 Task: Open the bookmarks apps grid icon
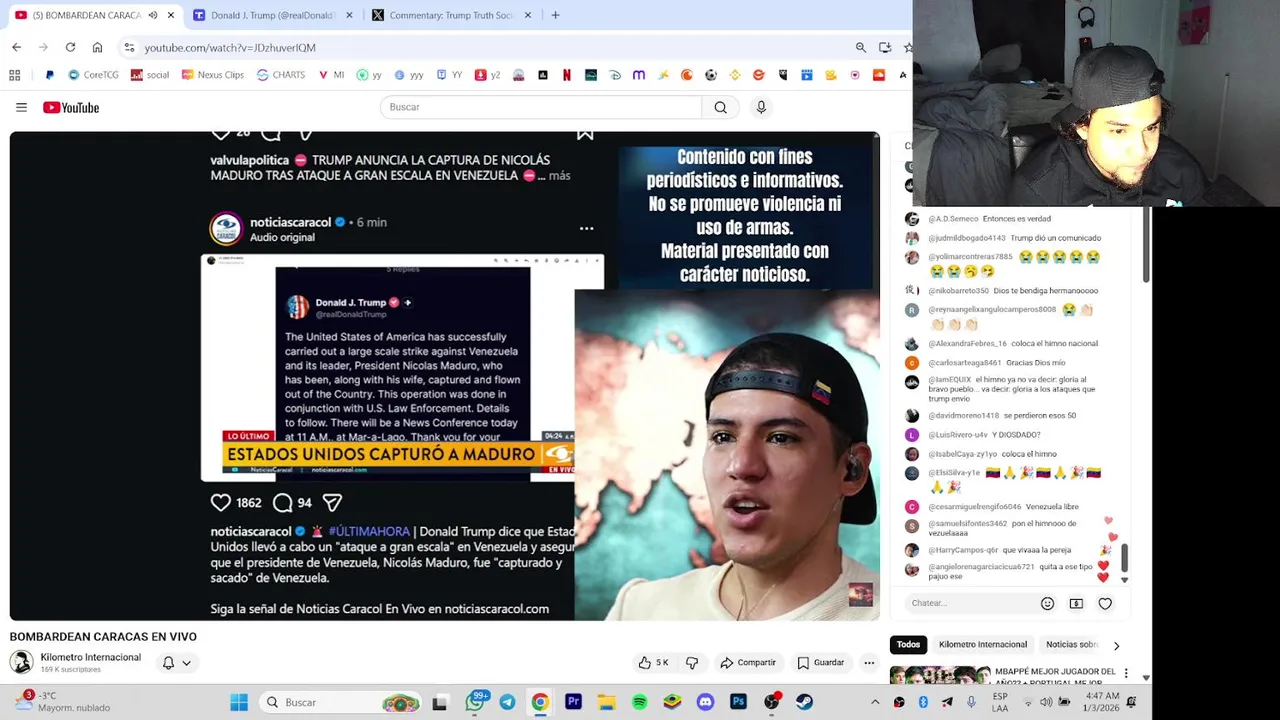coord(14,75)
